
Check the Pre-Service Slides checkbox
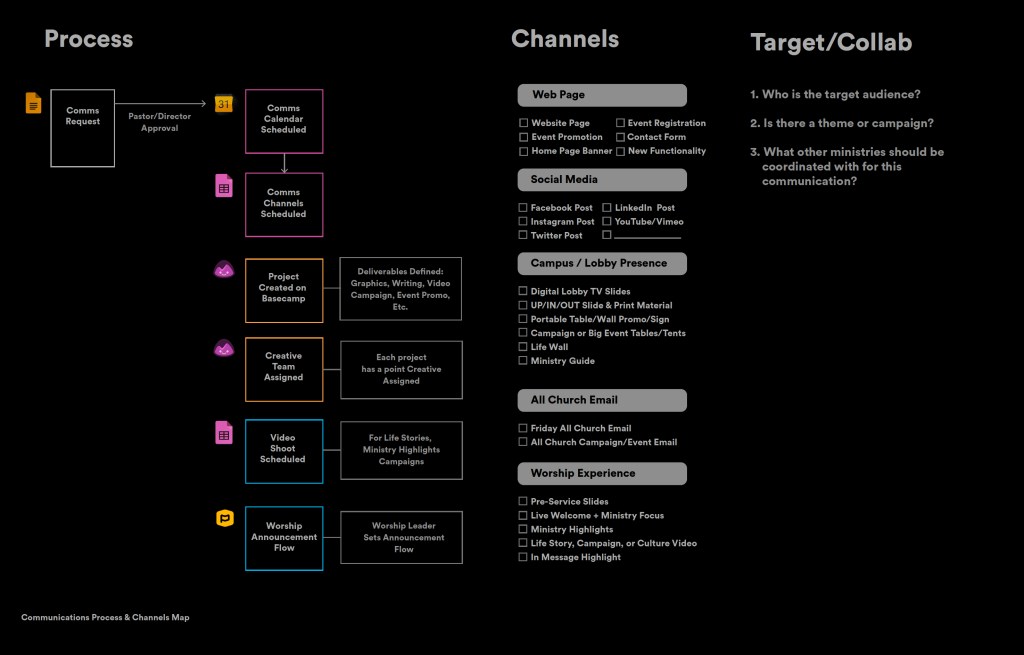[523, 502]
